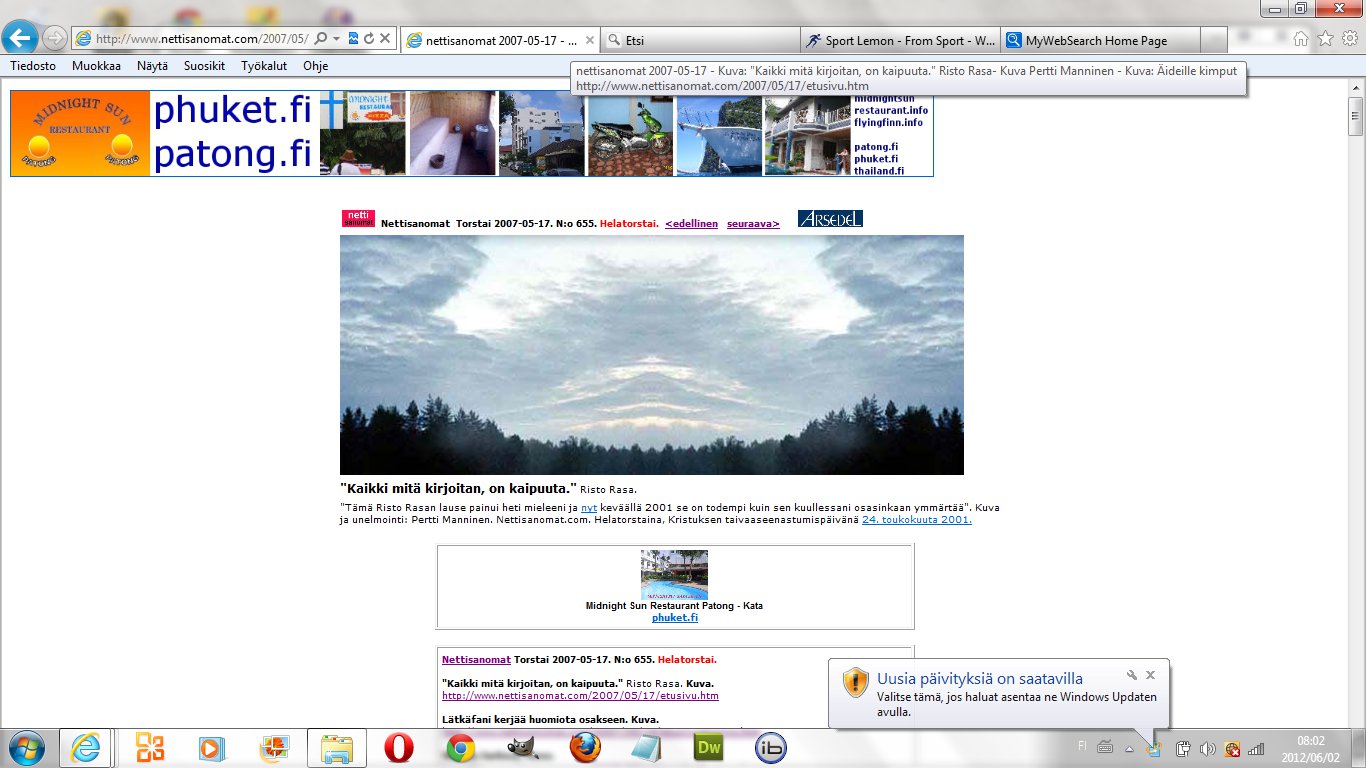Click the Compatibility View icon in address bar
The height and width of the screenshot is (768, 1366).
point(354,39)
